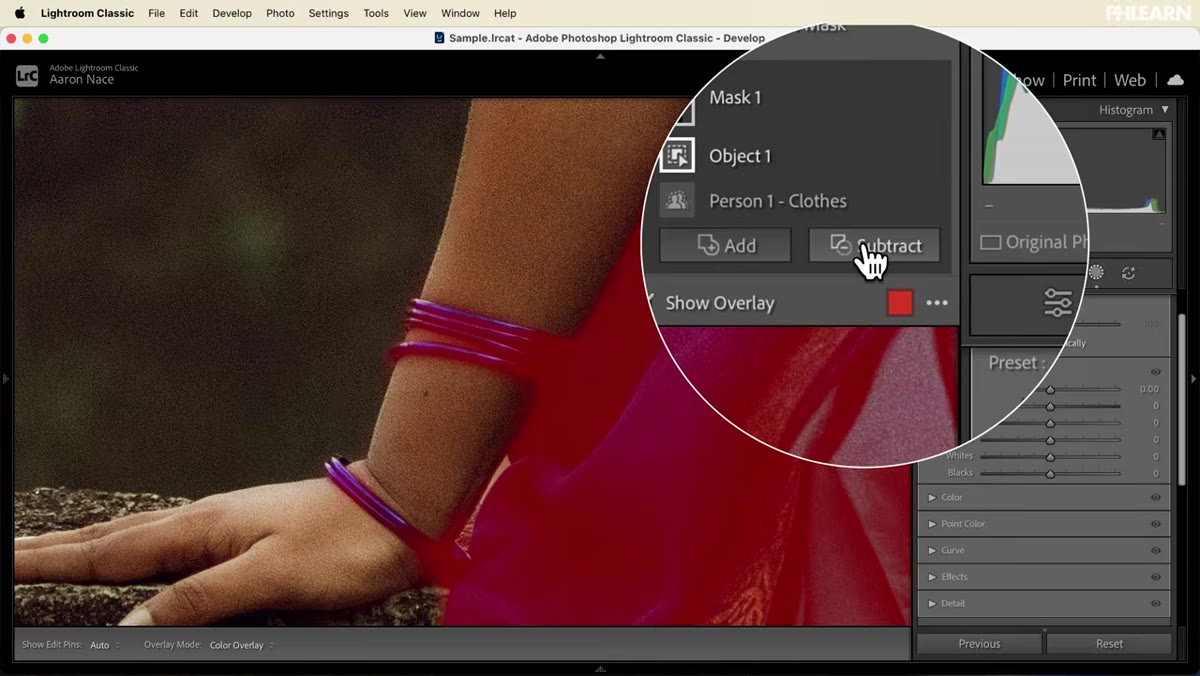Toggle the right panel arrow
This screenshot has width=1200, height=676.
(1194, 379)
